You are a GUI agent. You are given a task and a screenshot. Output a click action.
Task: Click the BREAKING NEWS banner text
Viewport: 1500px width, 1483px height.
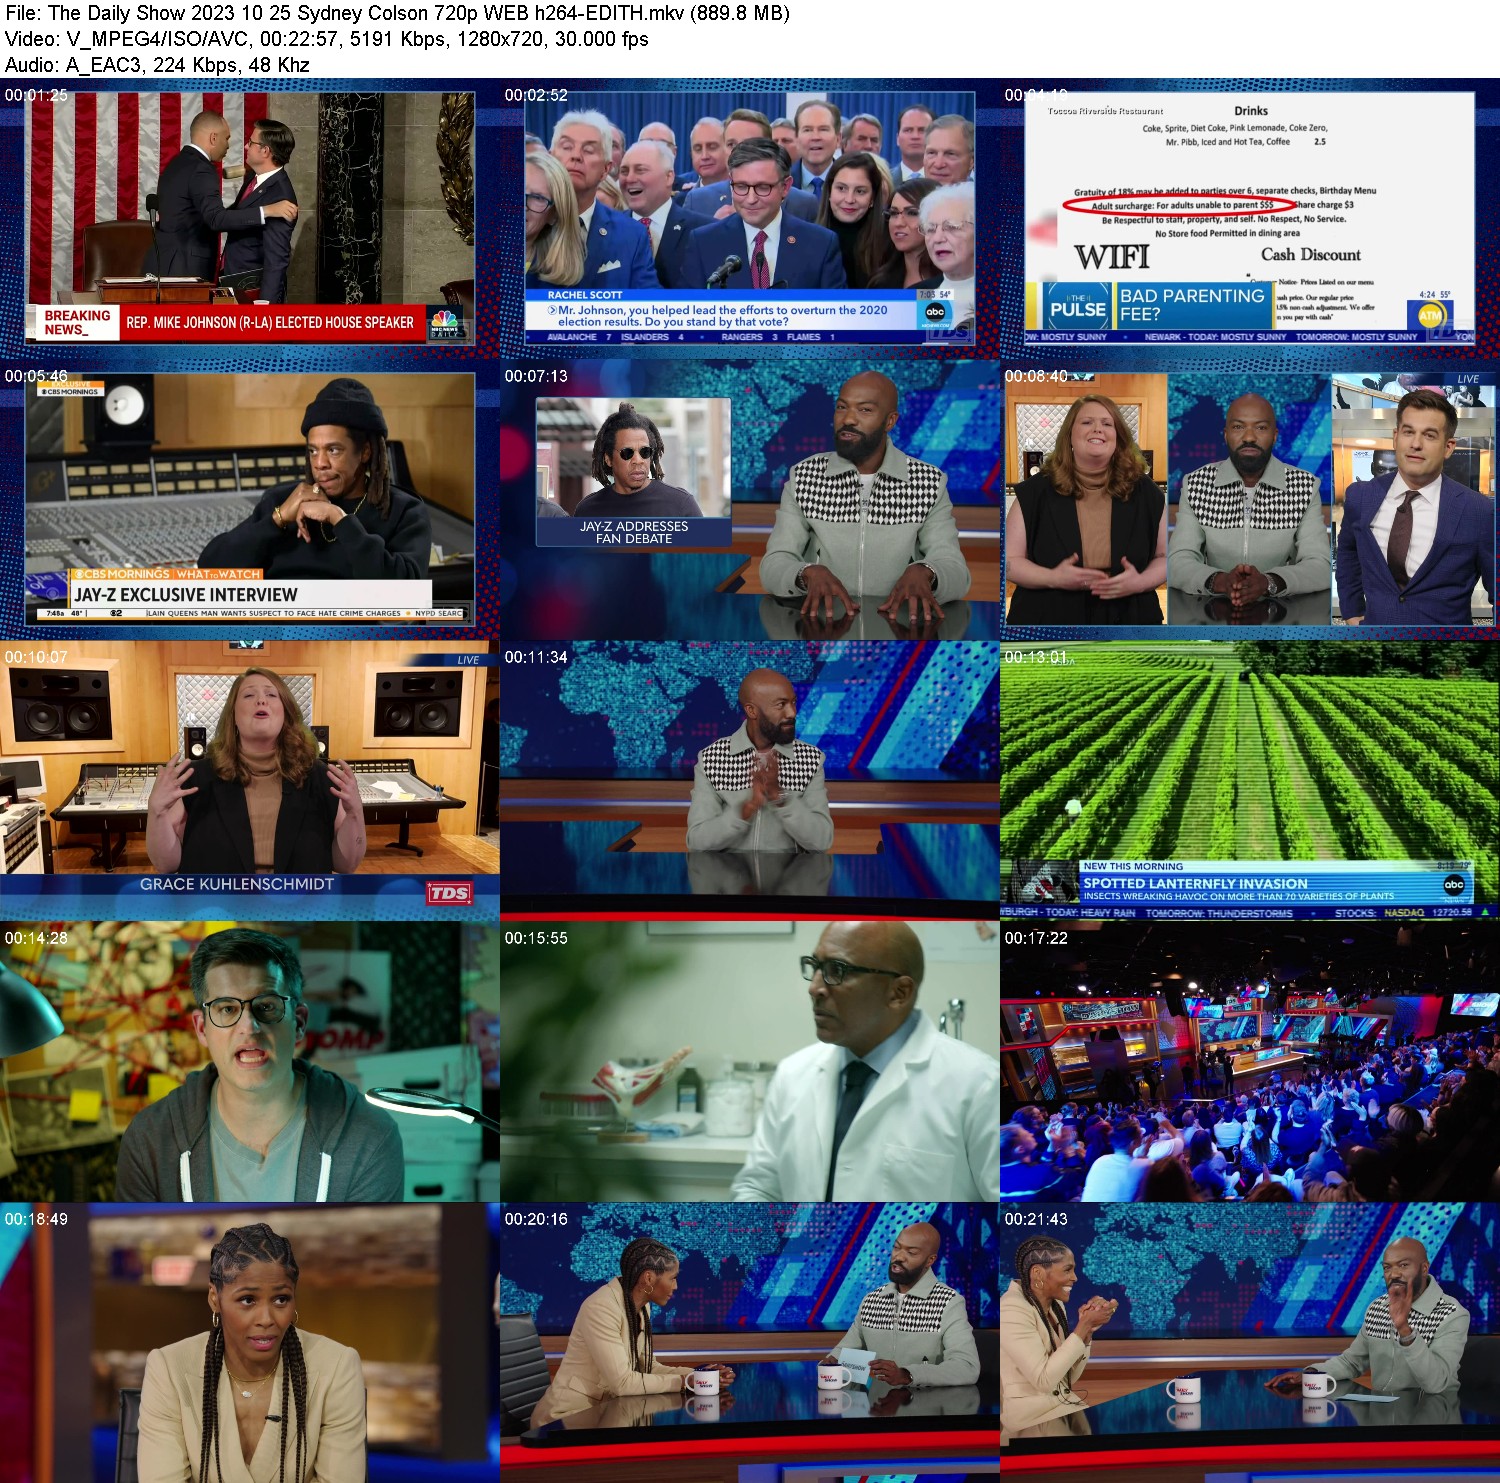coord(77,322)
